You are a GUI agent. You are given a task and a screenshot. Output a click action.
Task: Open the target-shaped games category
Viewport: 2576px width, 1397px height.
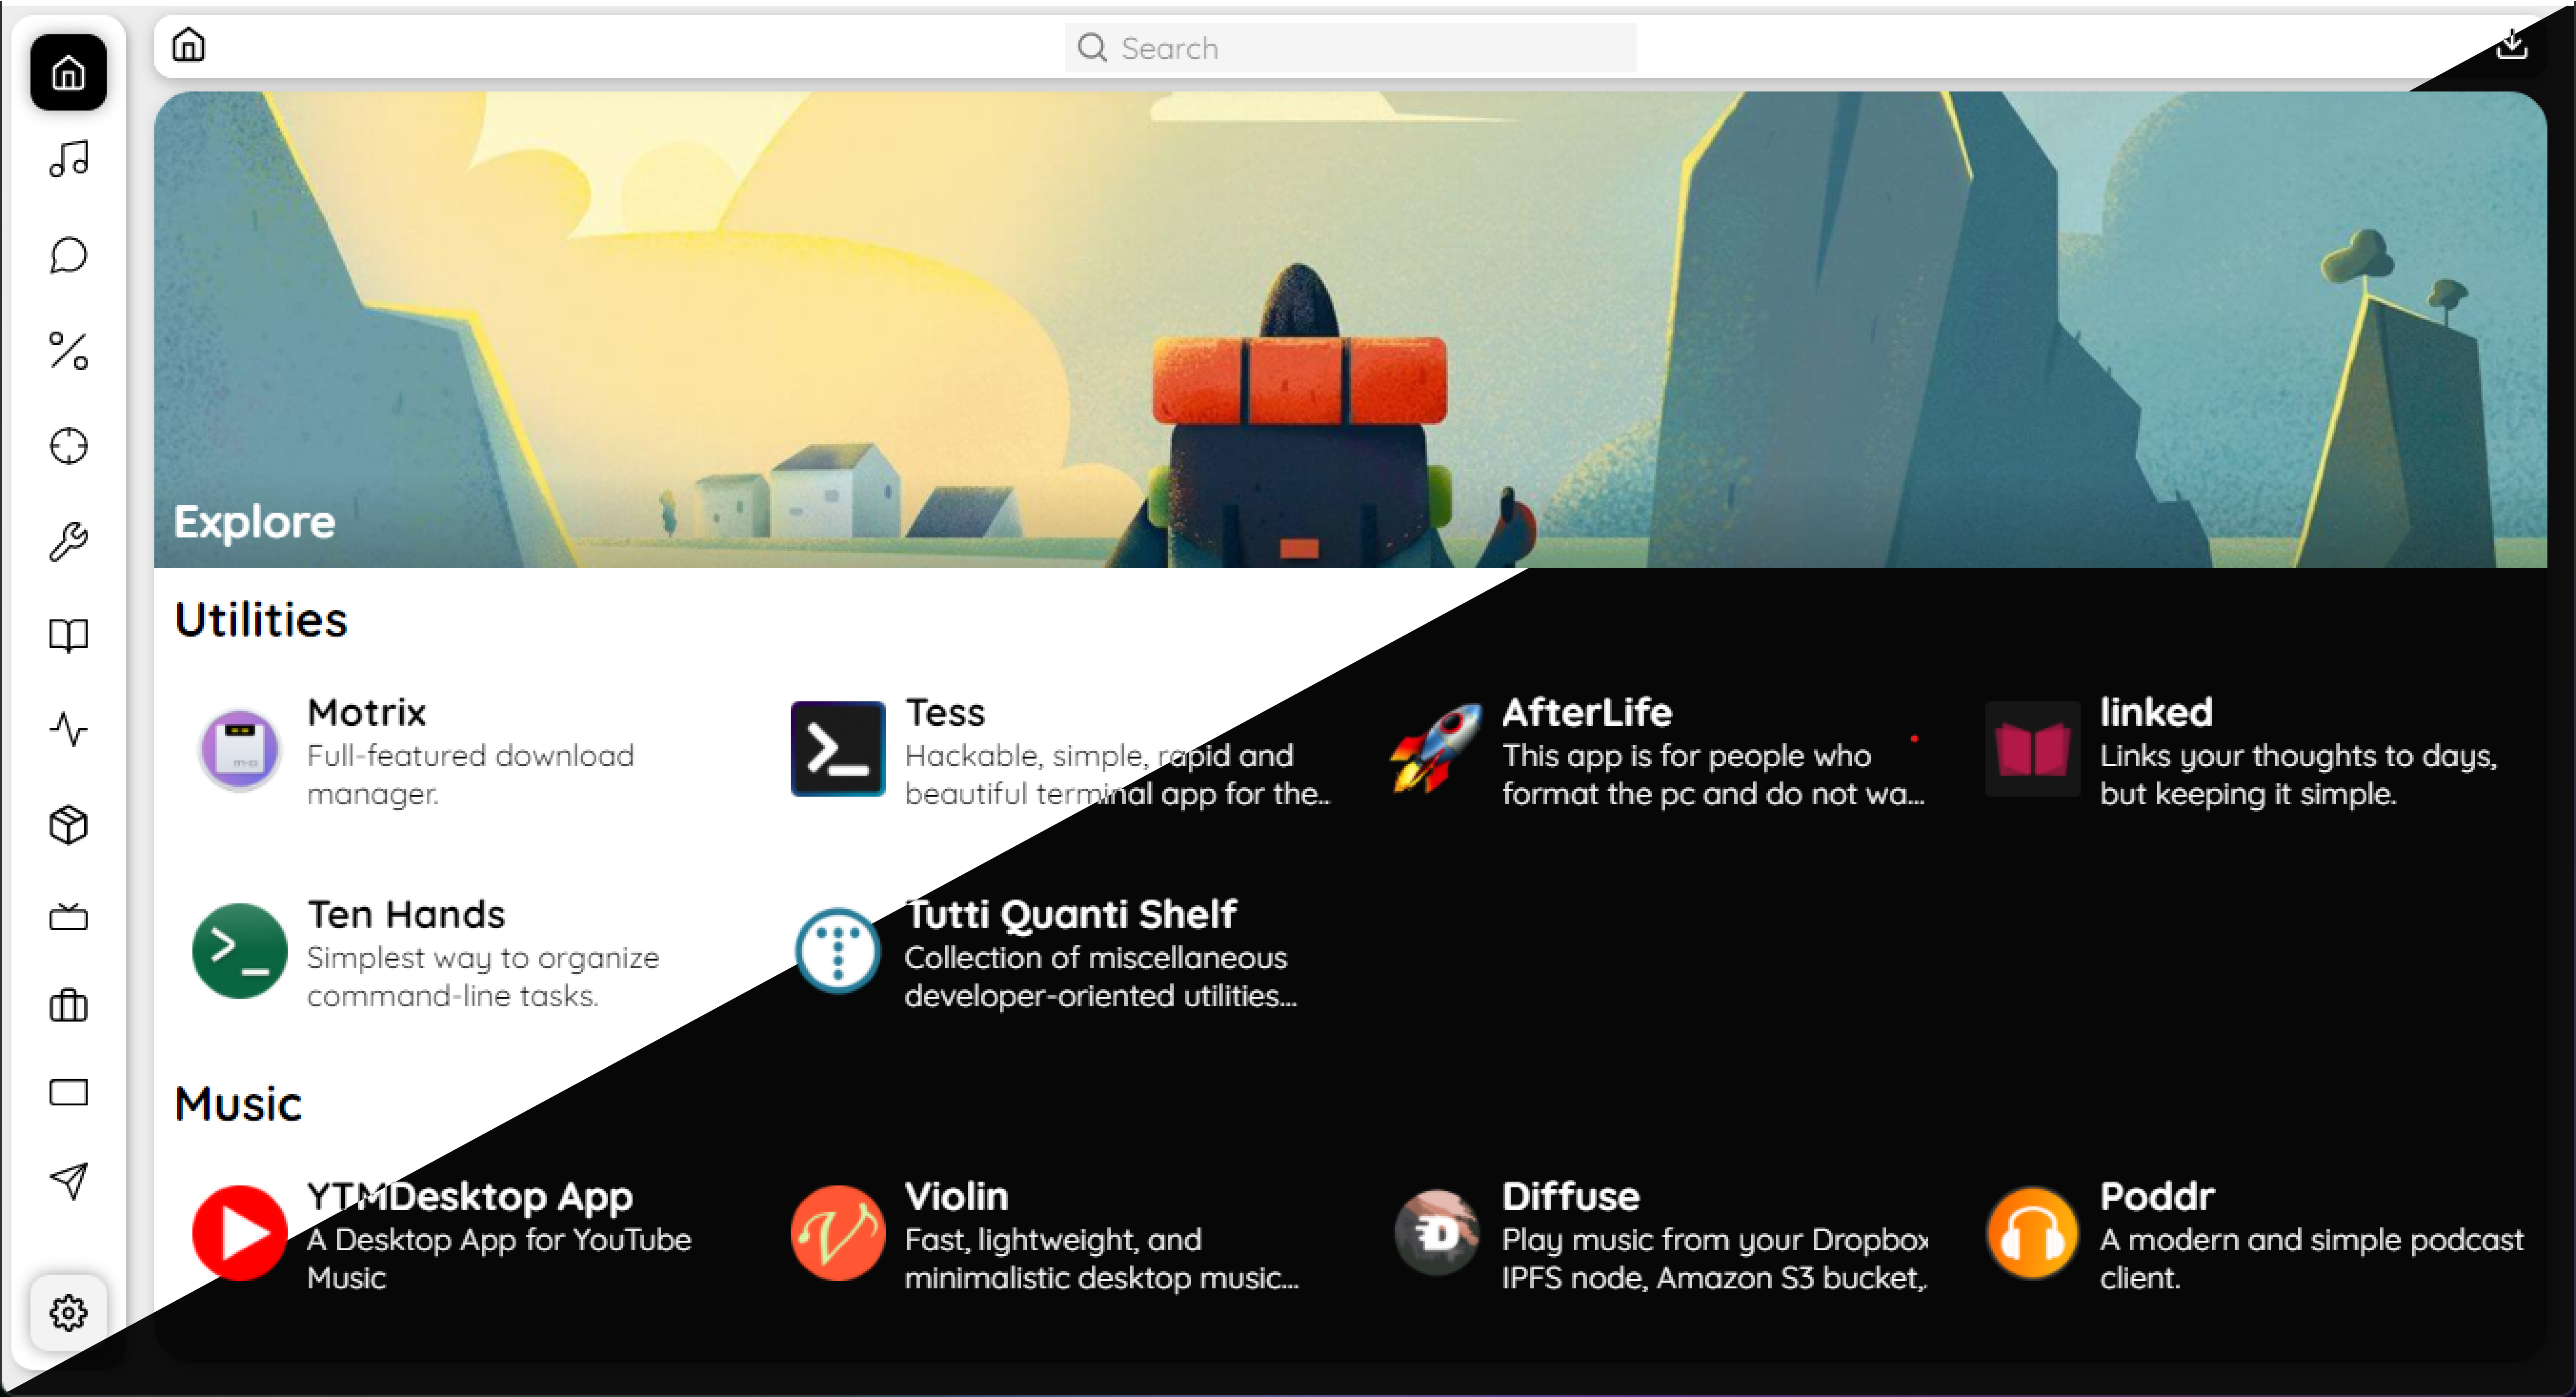(68, 447)
